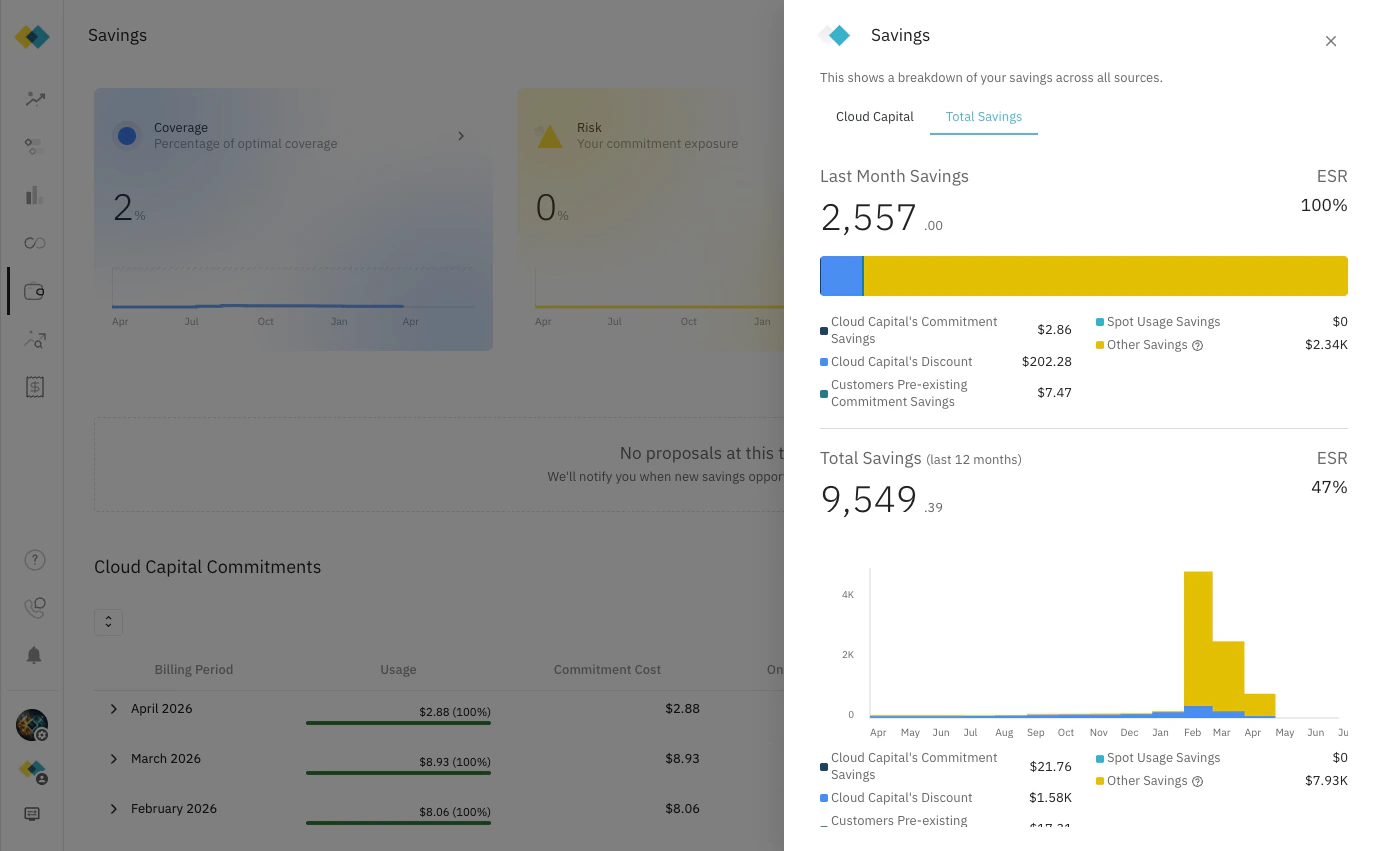The height and width of the screenshot is (851, 1384).
Task: Open the chart search sidebar icon
Action: pos(35,340)
